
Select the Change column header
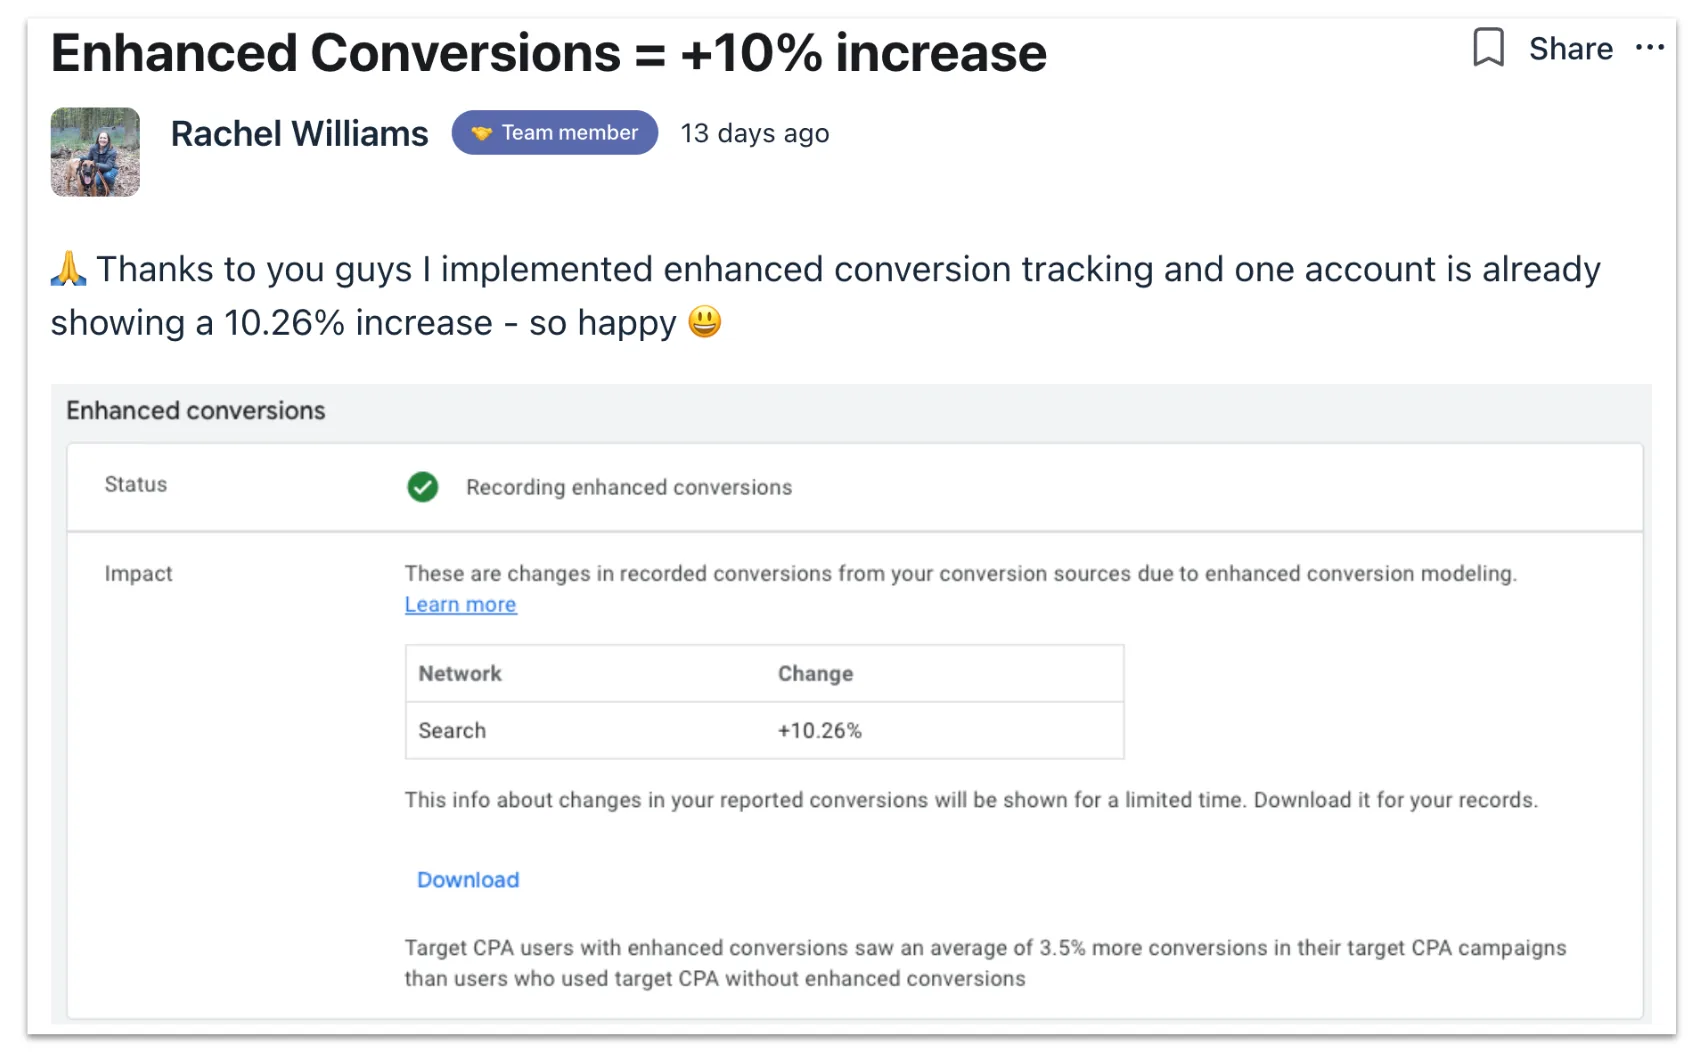[815, 674]
